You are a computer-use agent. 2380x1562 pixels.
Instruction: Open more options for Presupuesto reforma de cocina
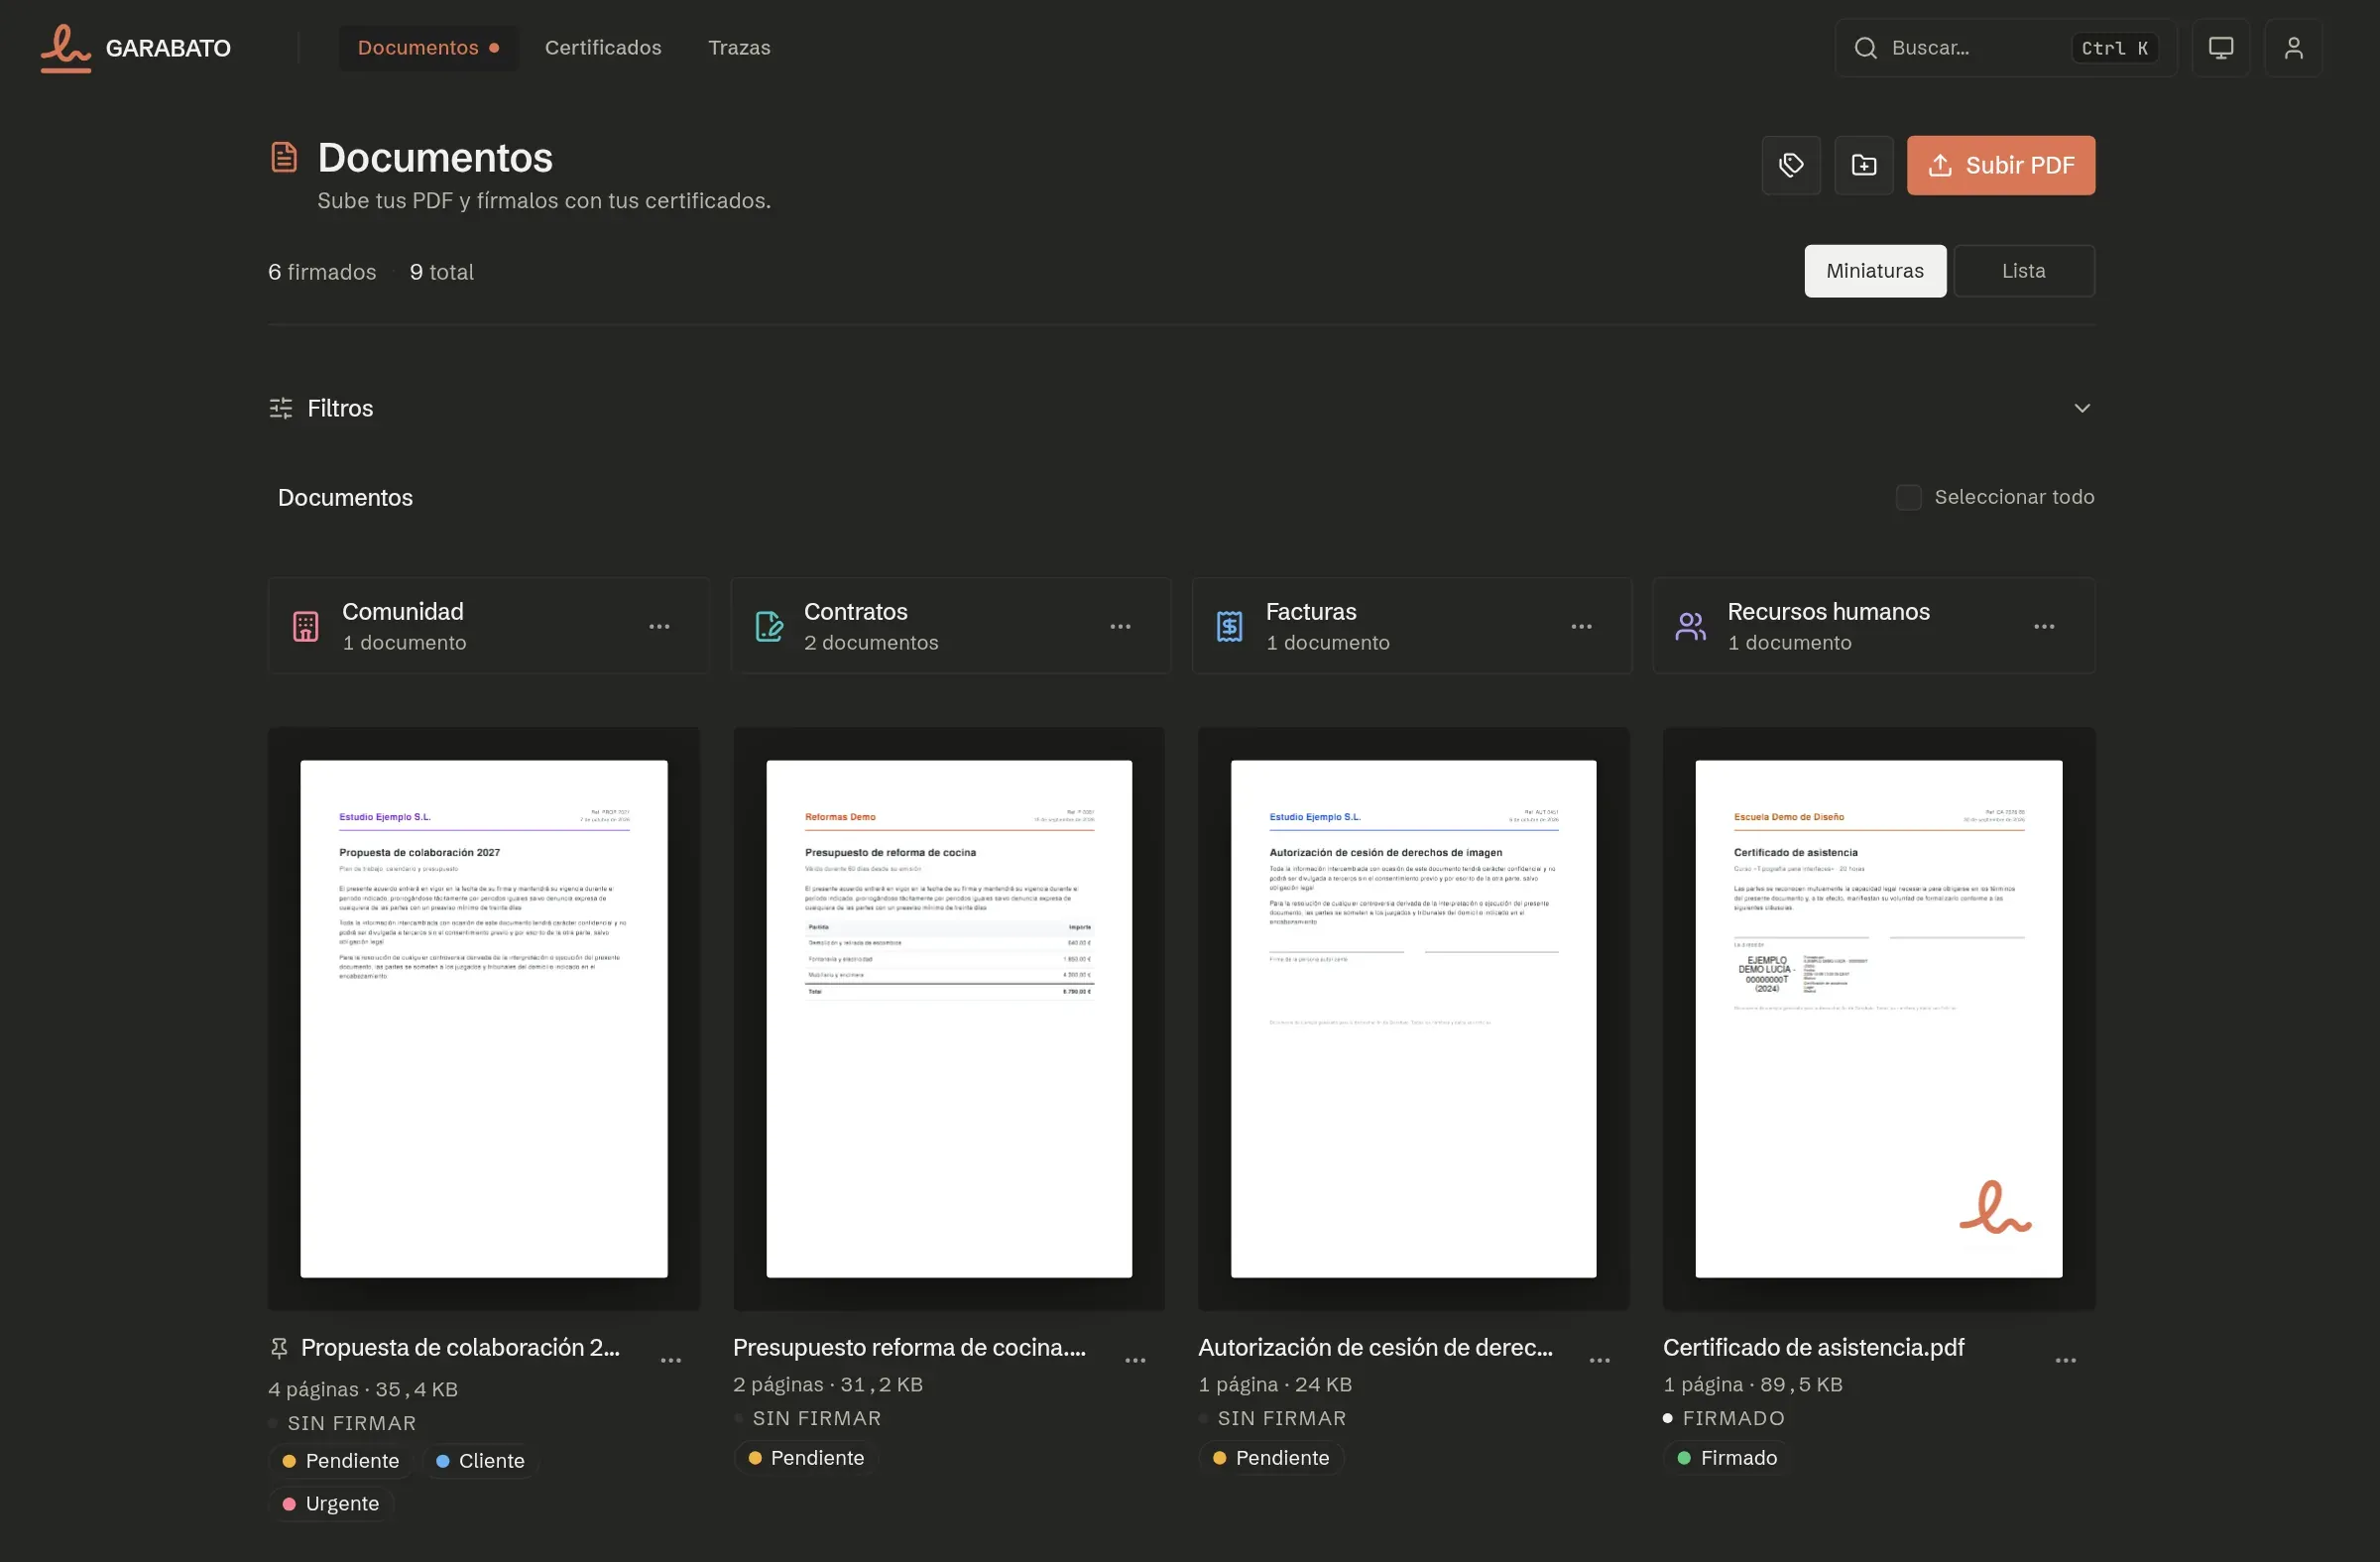[1135, 1360]
